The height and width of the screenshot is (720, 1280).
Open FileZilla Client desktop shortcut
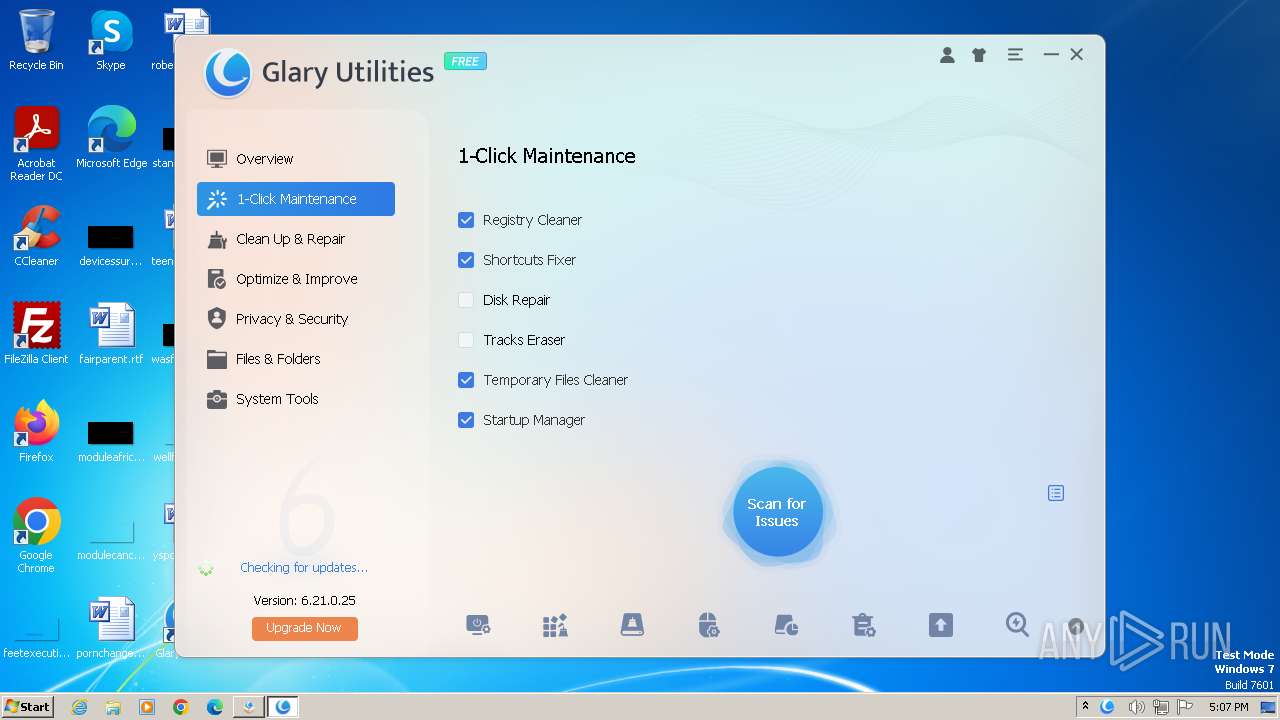(36, 334)
